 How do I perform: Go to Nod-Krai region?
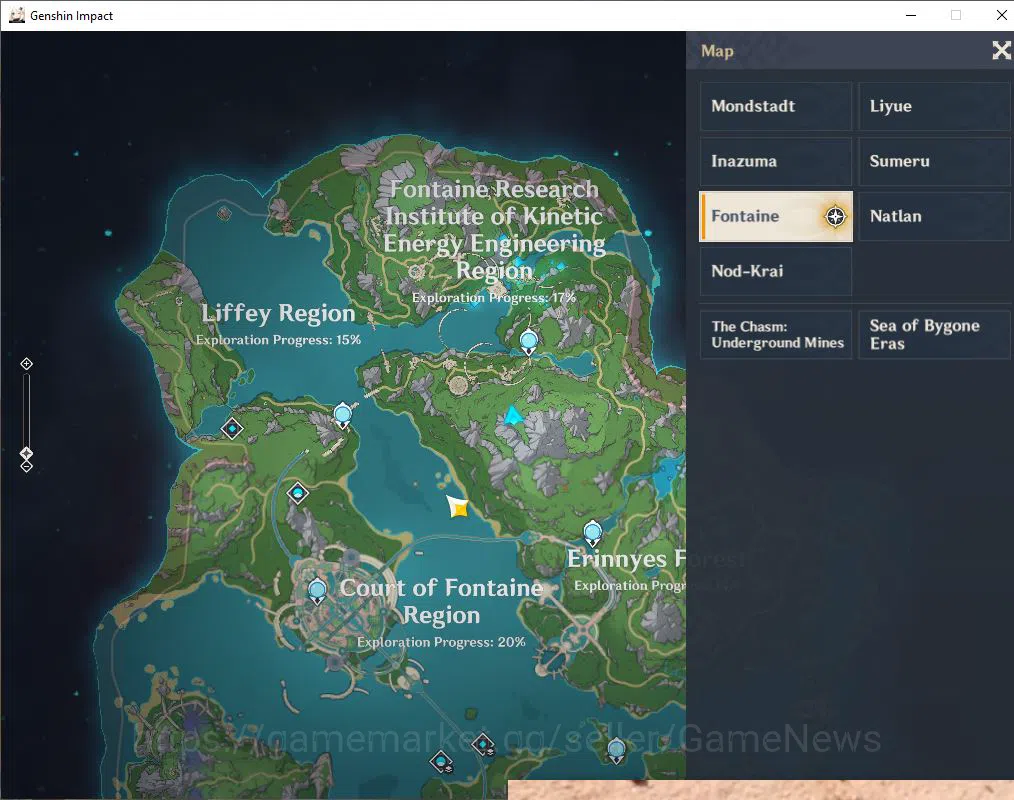point(775,271)
